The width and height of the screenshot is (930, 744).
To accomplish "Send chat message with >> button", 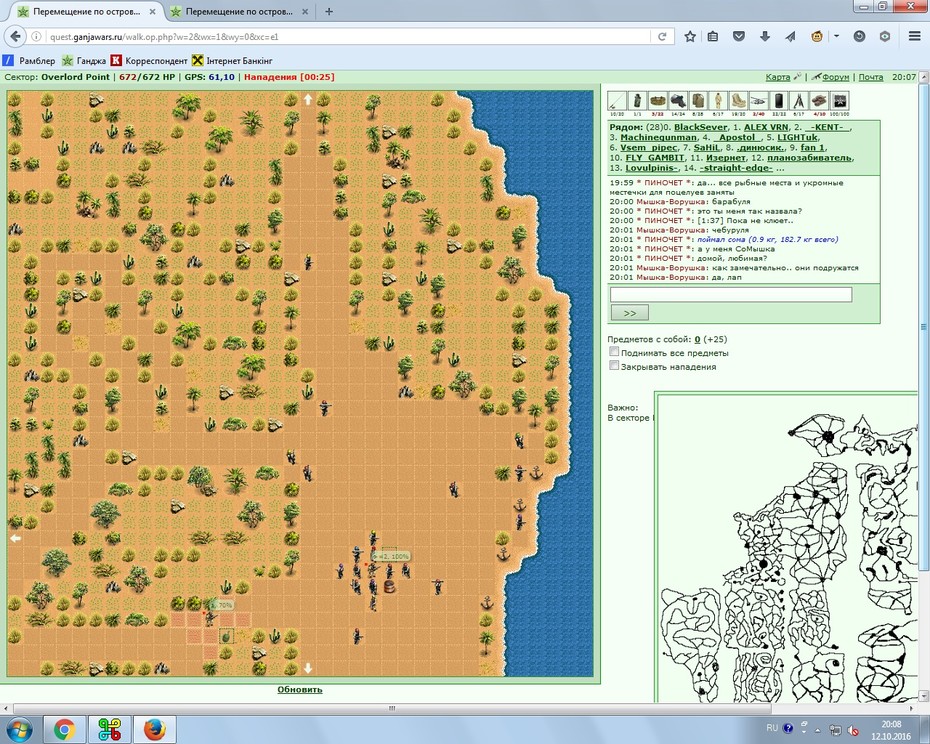I will click(x=630, y=313).
